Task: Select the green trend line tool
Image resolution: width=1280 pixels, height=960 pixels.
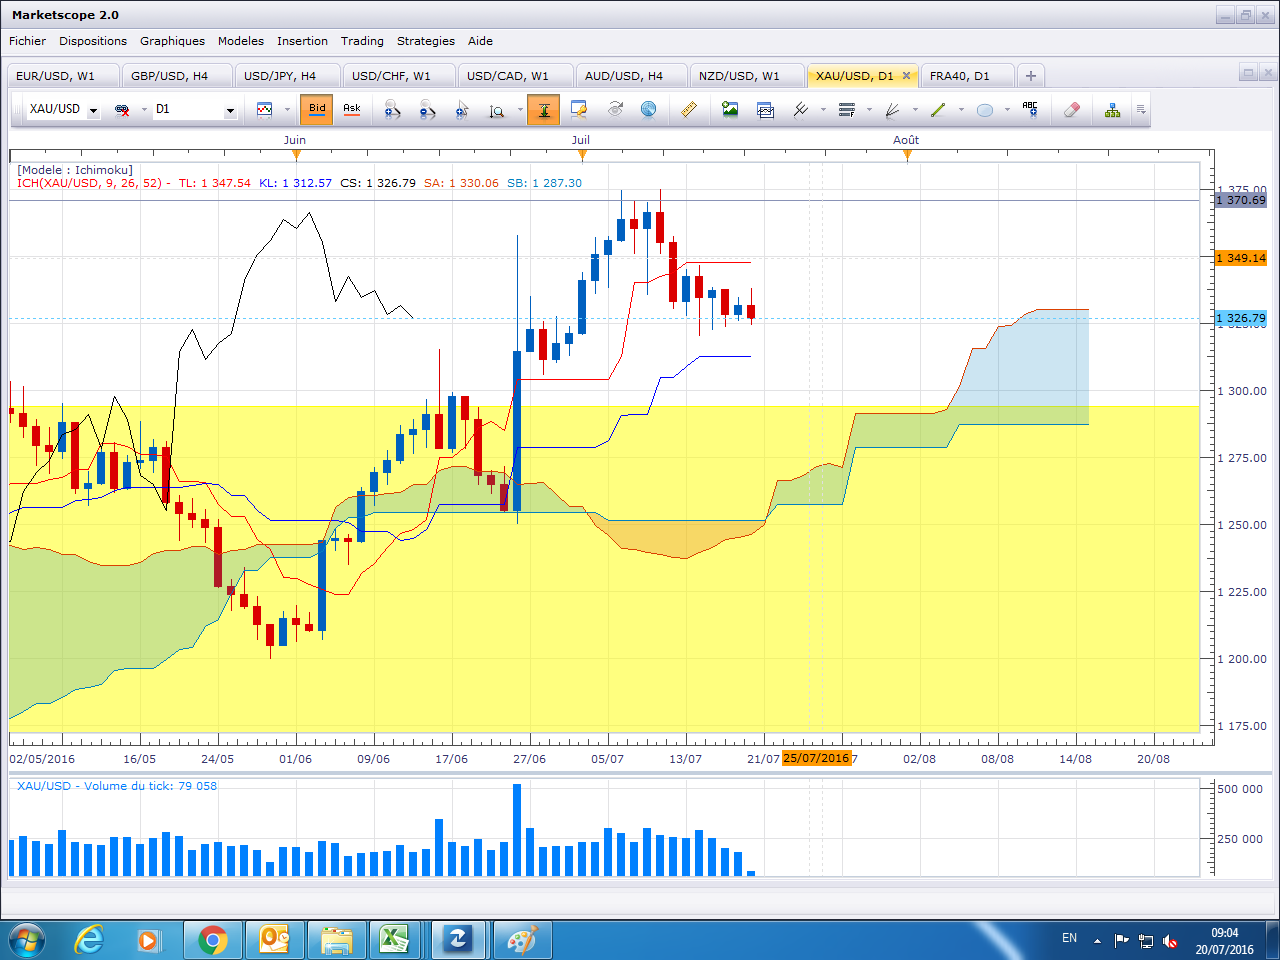Action: tap(938, 109)
